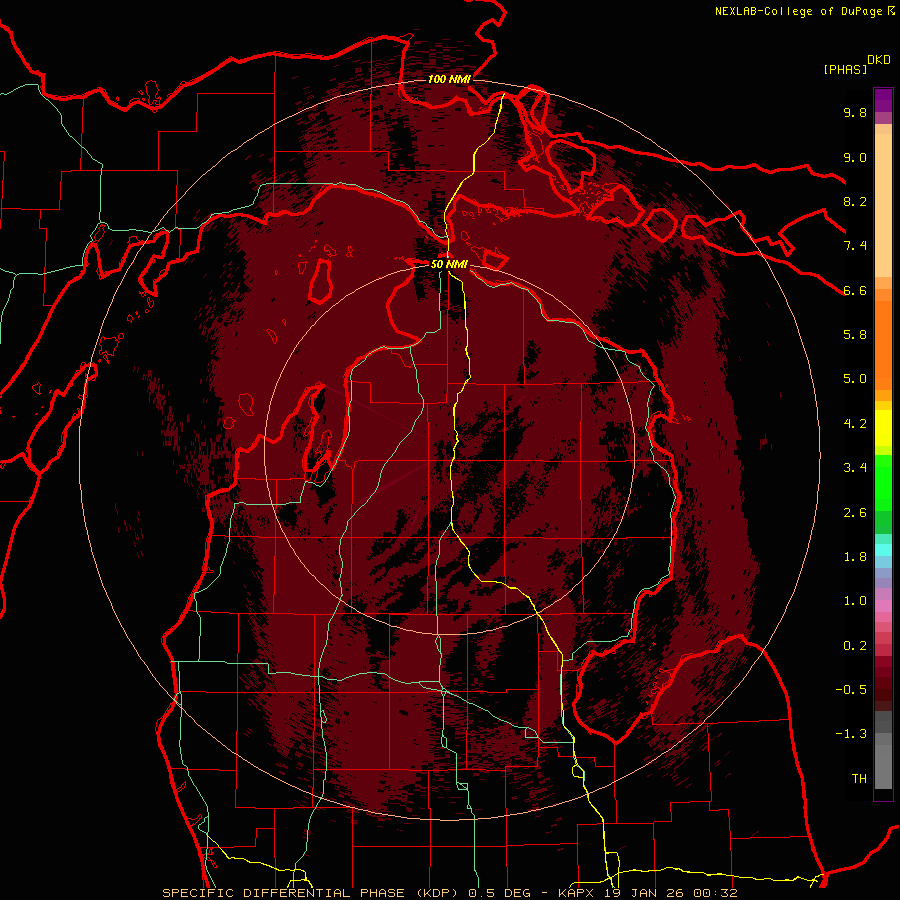Viewport: 900px width, 900px height.
Task: Click the 50 NMI range ring label
Action: point(449,264)
